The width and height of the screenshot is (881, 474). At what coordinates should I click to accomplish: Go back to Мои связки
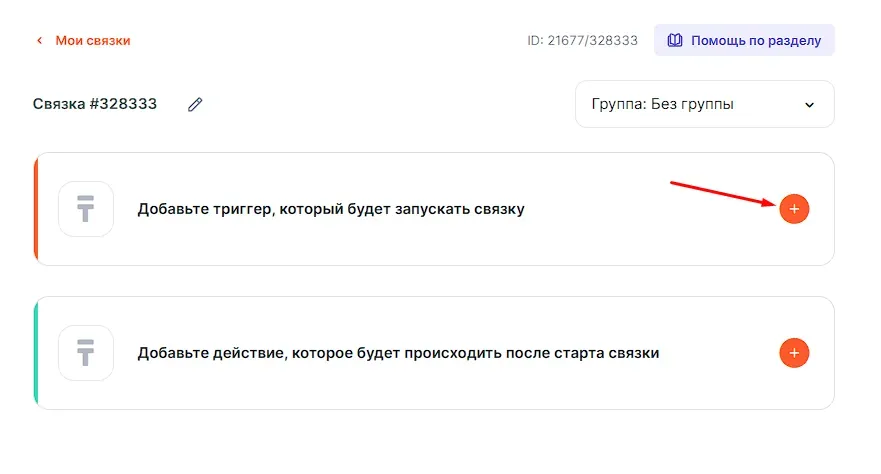[x=92, y=41]
